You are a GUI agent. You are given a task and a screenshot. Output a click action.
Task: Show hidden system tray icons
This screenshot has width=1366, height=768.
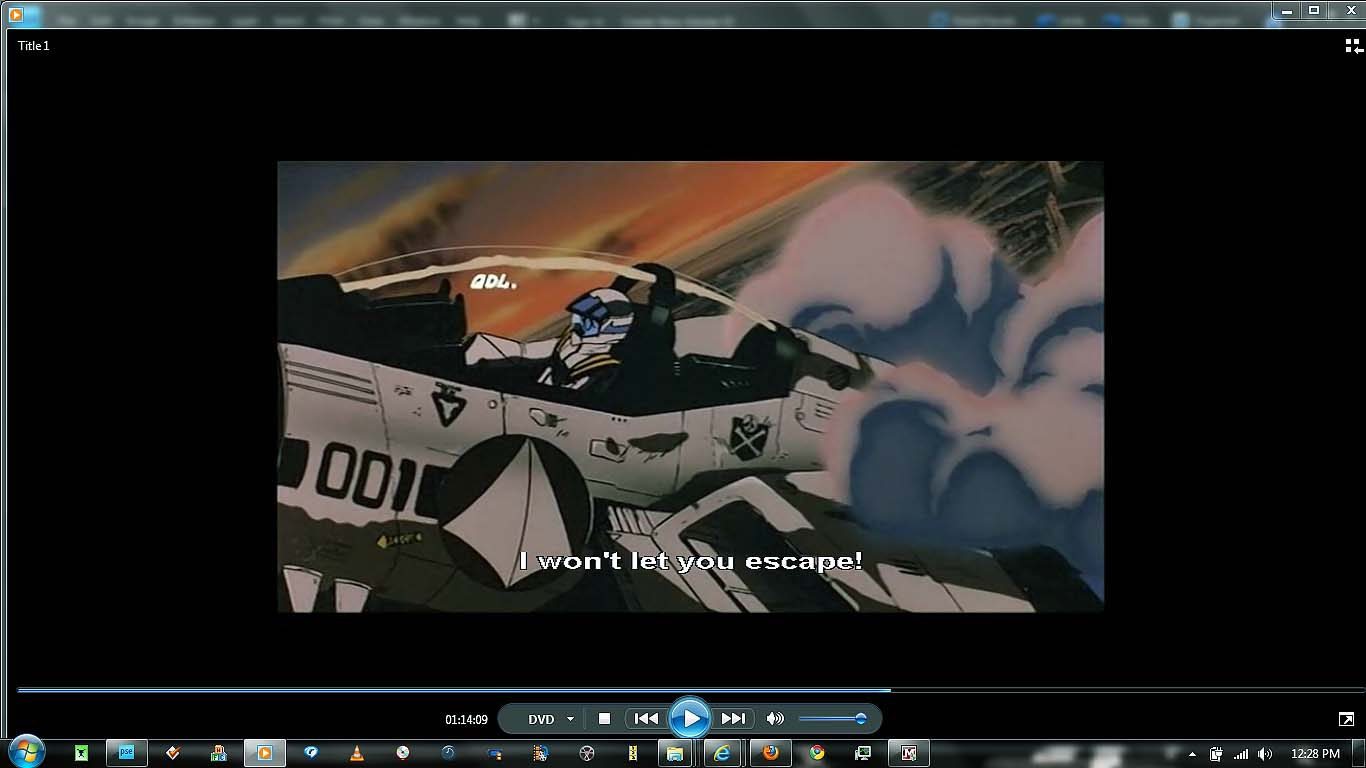pos(1192,754)
